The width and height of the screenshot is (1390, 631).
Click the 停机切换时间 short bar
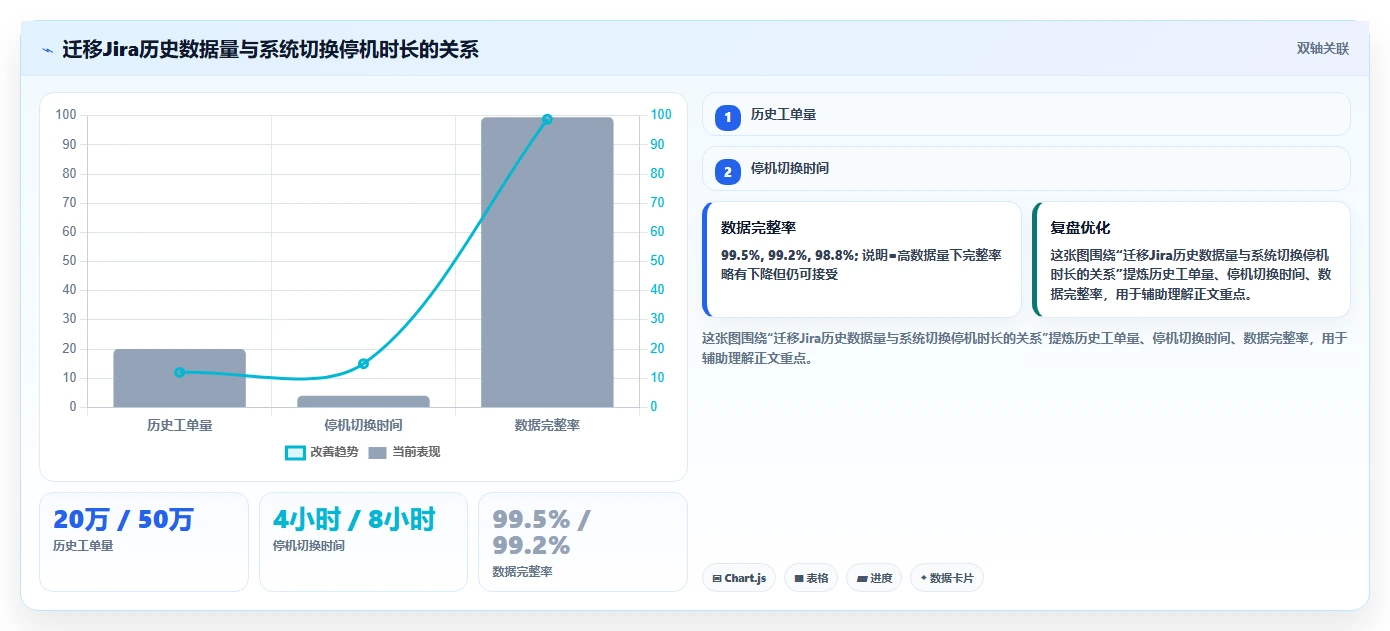tap(363, 401)
